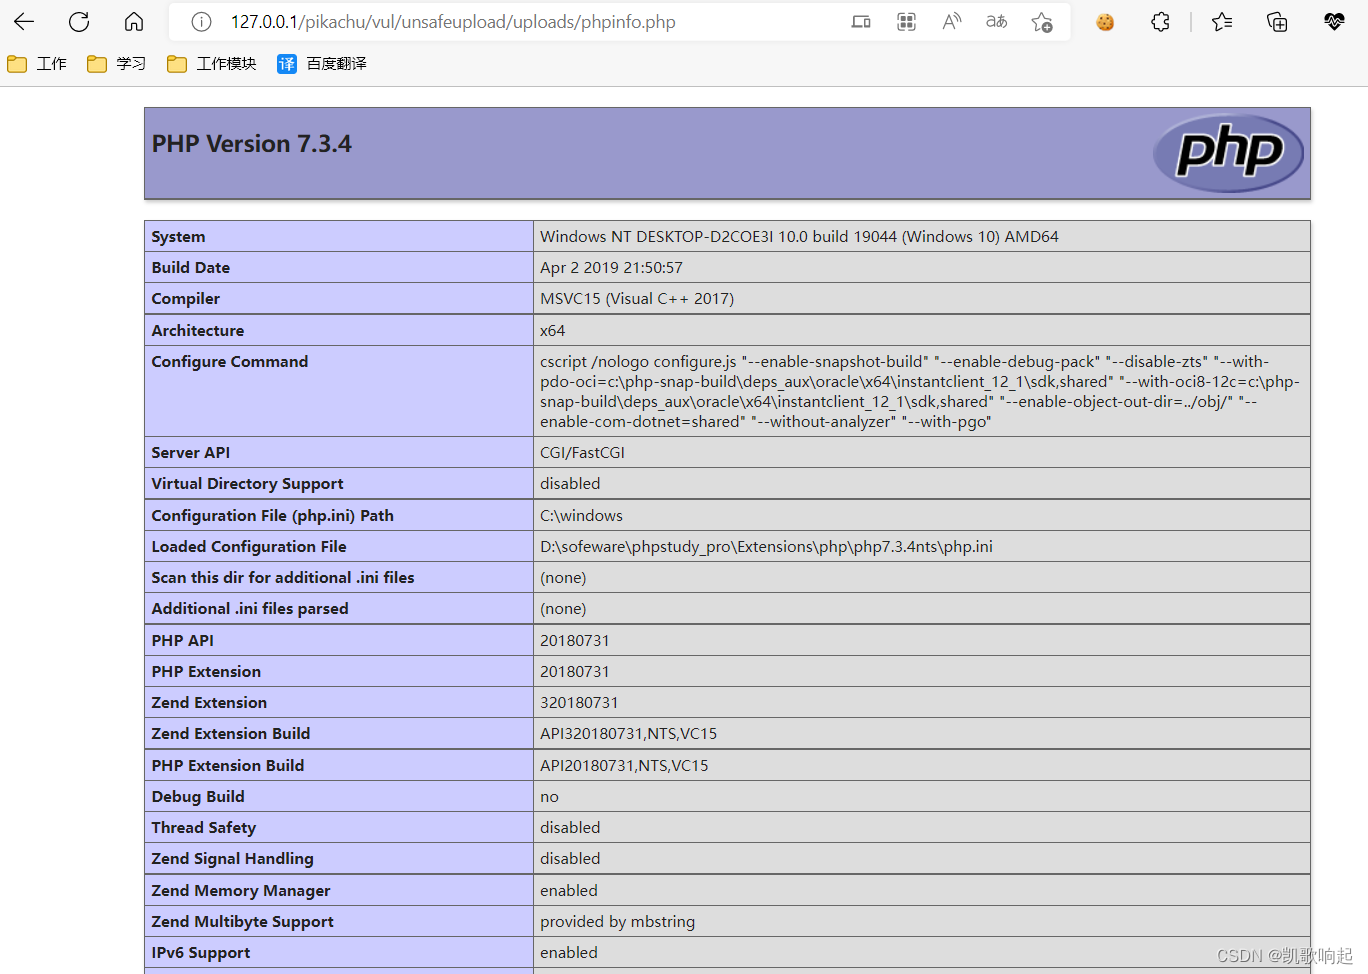The height and width of the screenshot is (974, 1368).
Task: Open the 工作模块 bookmark folder
Action: tap(212, 64)
